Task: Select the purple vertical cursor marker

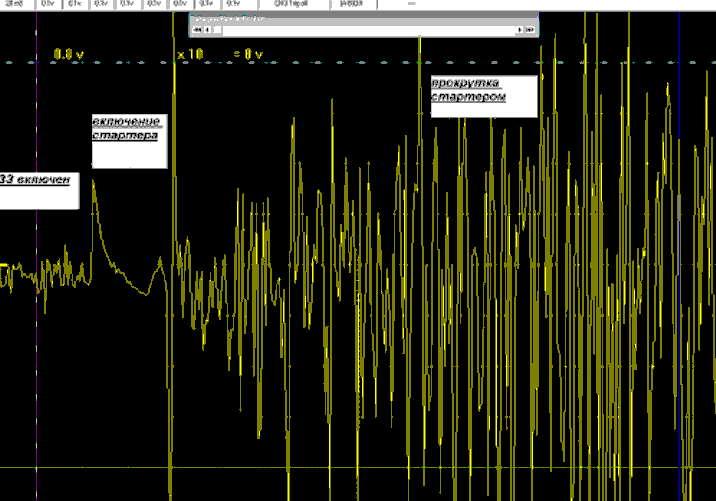Action: tap(37, 256)
